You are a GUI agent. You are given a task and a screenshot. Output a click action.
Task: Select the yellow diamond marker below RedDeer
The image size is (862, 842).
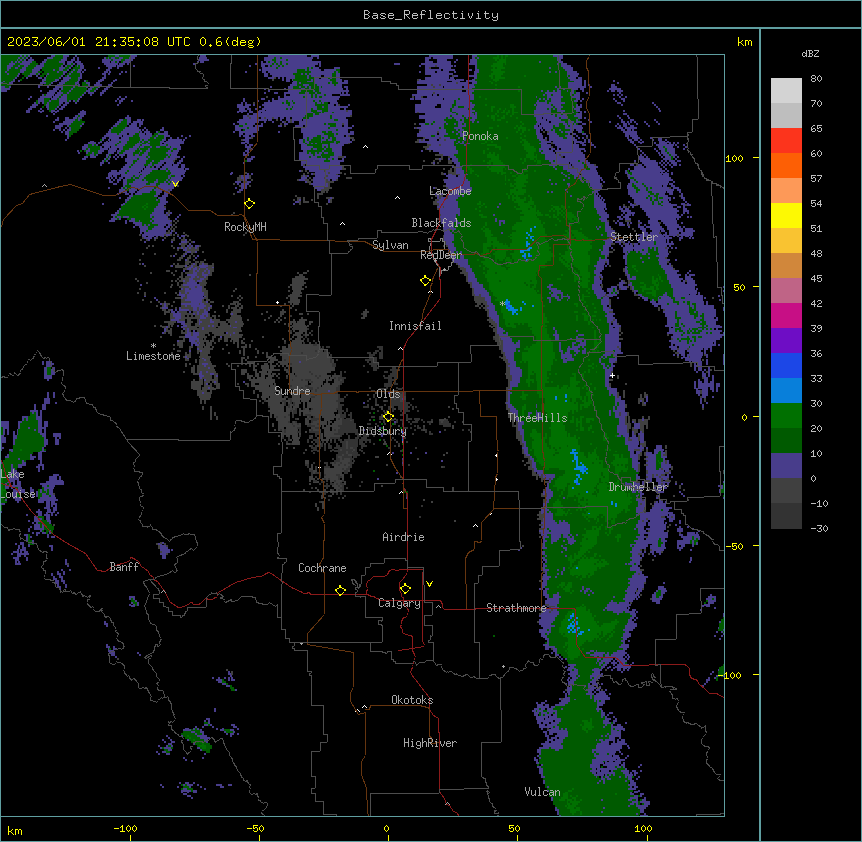point(426,281)
